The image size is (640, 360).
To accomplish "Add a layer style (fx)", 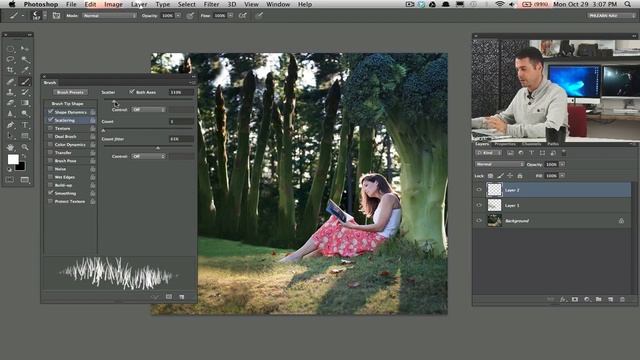I will 563,299.
